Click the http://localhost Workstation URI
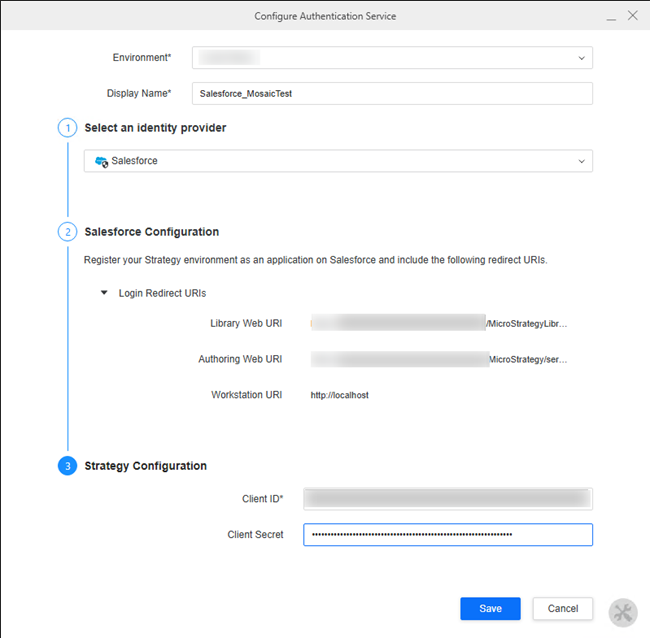This screenshot has width=650, height=638. 339,395
